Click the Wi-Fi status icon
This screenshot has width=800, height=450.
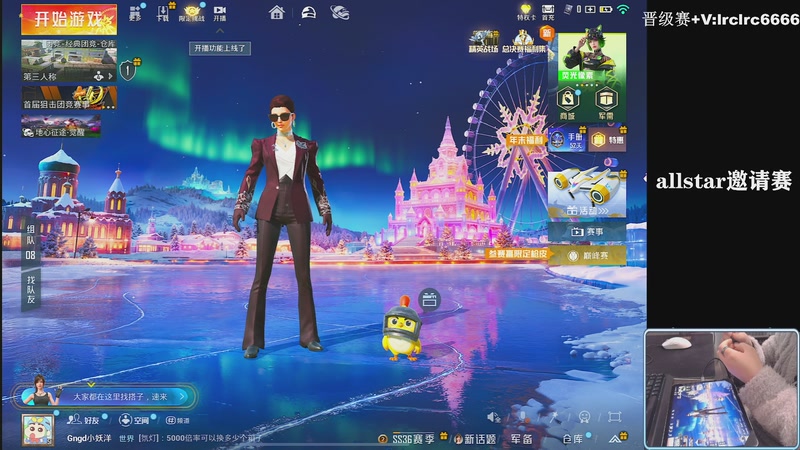(623, 9)
